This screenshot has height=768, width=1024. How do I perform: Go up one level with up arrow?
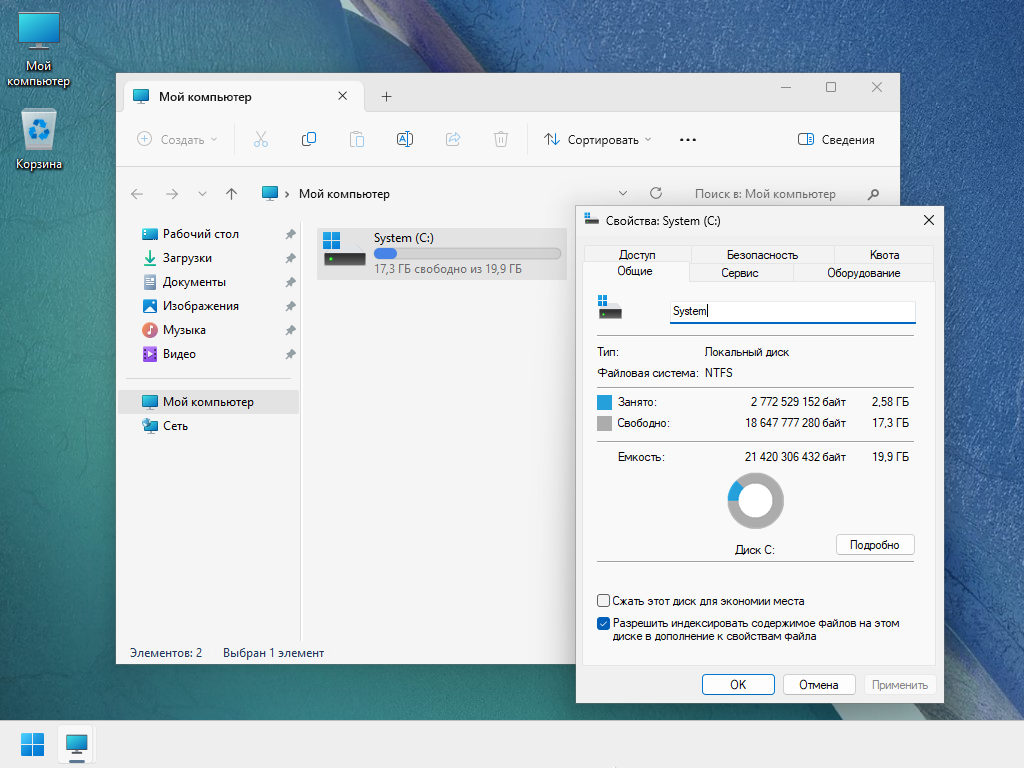(x=232, y=194)
